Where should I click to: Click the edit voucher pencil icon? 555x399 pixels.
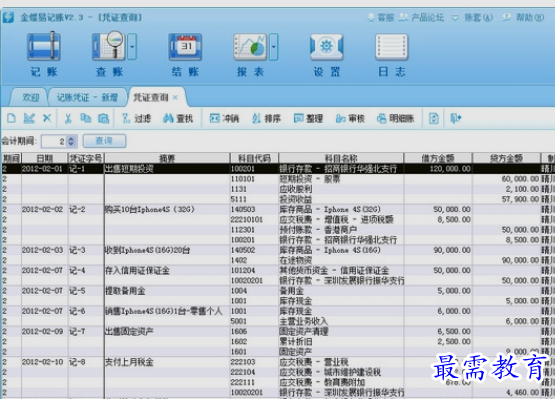point(29,118)
